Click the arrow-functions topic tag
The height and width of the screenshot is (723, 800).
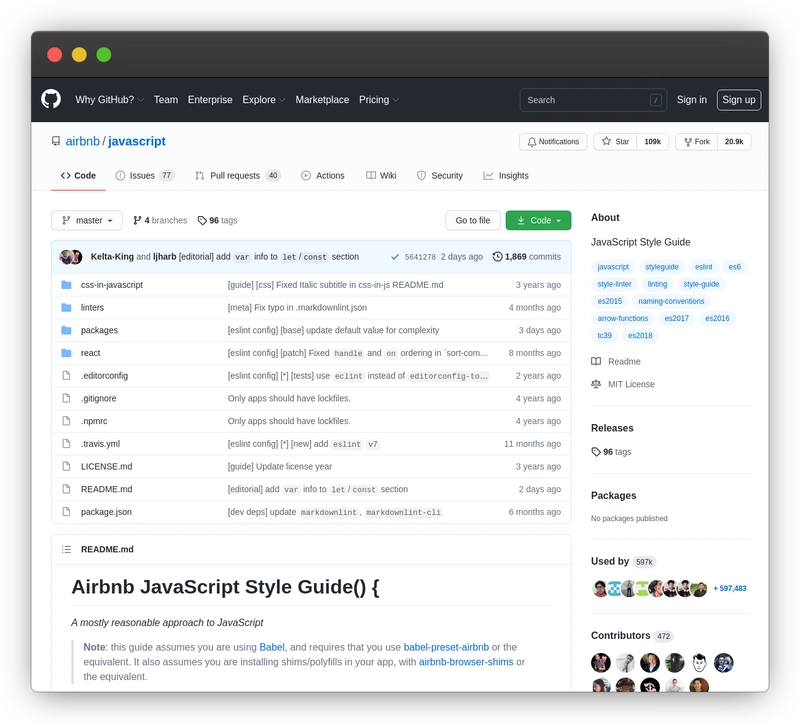tap(622, 318)
